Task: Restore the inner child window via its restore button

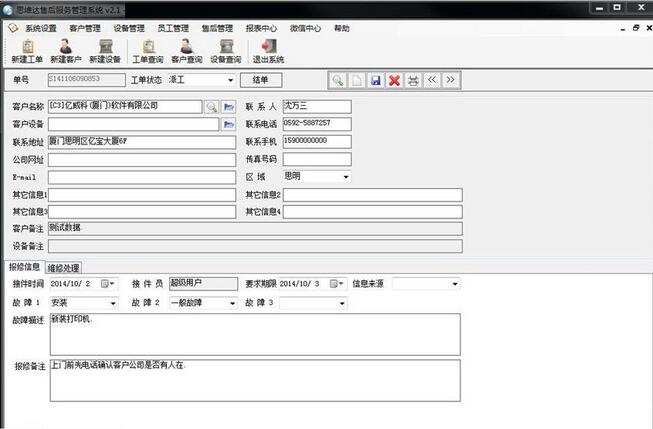Action: [x=636, y=28]
